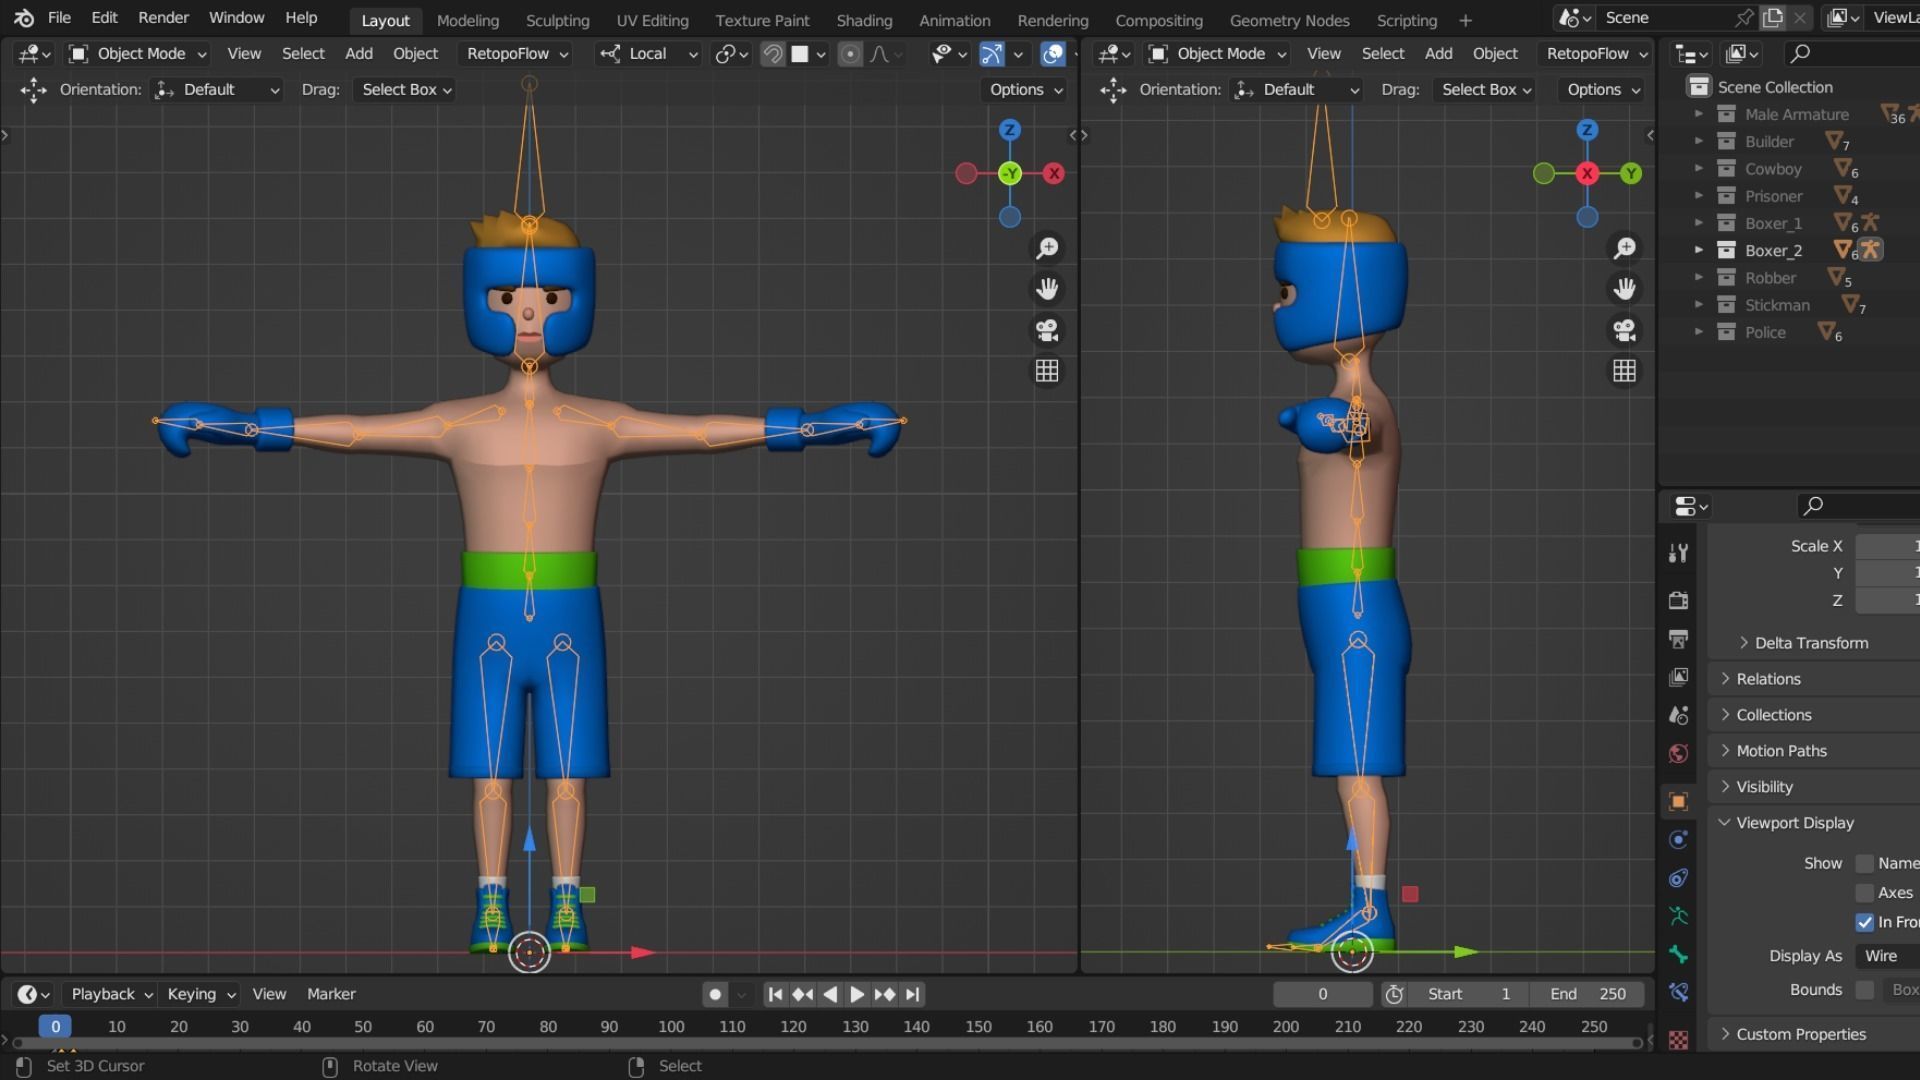Click the blue frame 0 playhead marker
Screen dimensions: 1920x1080
(x=55, y=1026)
